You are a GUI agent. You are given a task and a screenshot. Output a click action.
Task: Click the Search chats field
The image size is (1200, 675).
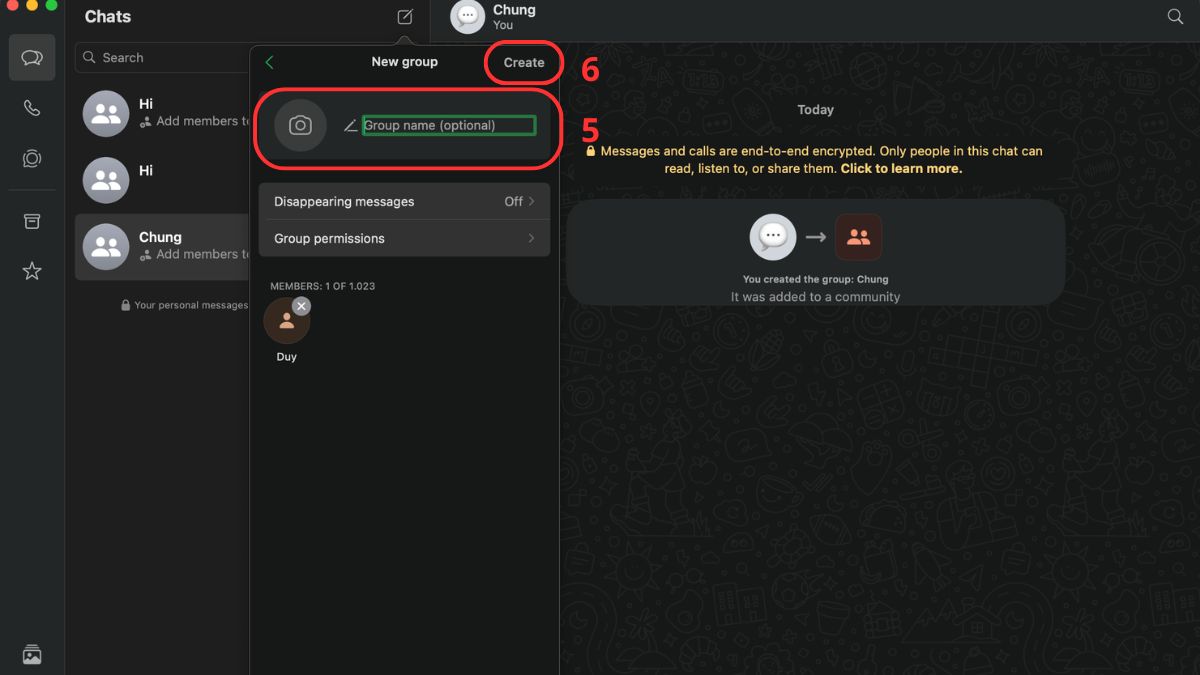[x=162, y=58]
